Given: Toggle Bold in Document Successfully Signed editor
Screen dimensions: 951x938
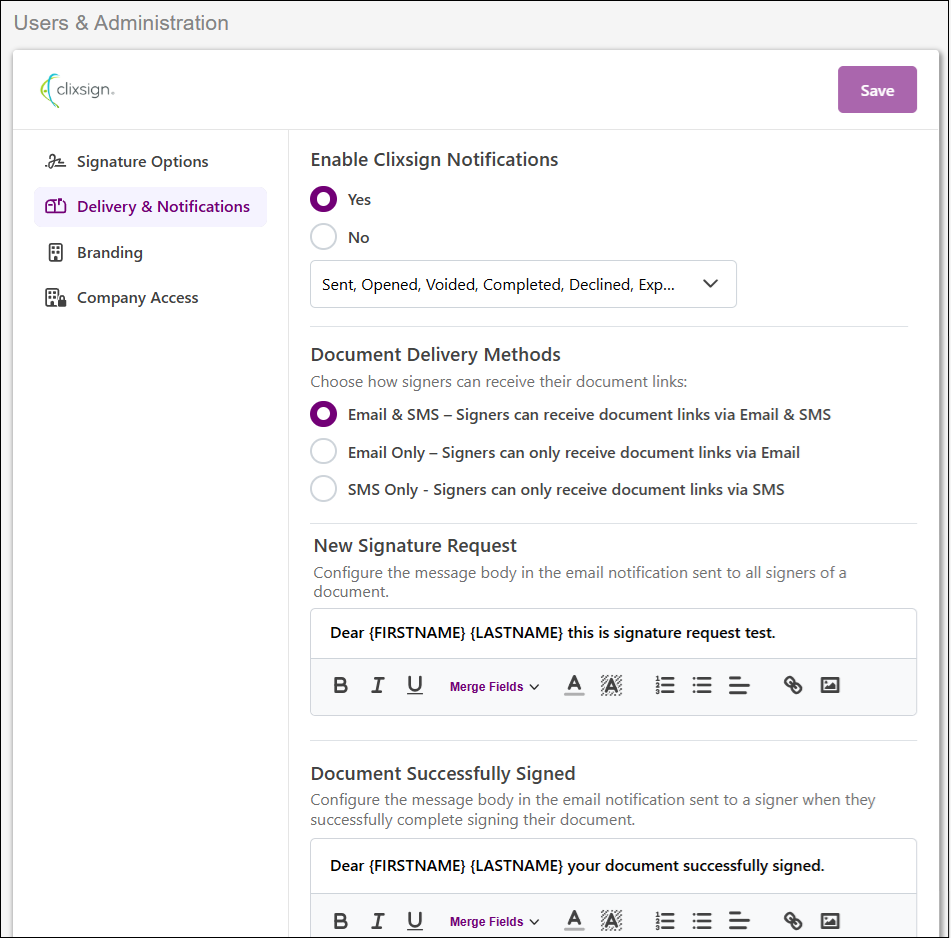Looking at the screenshot, I should (x=340, y=921).
